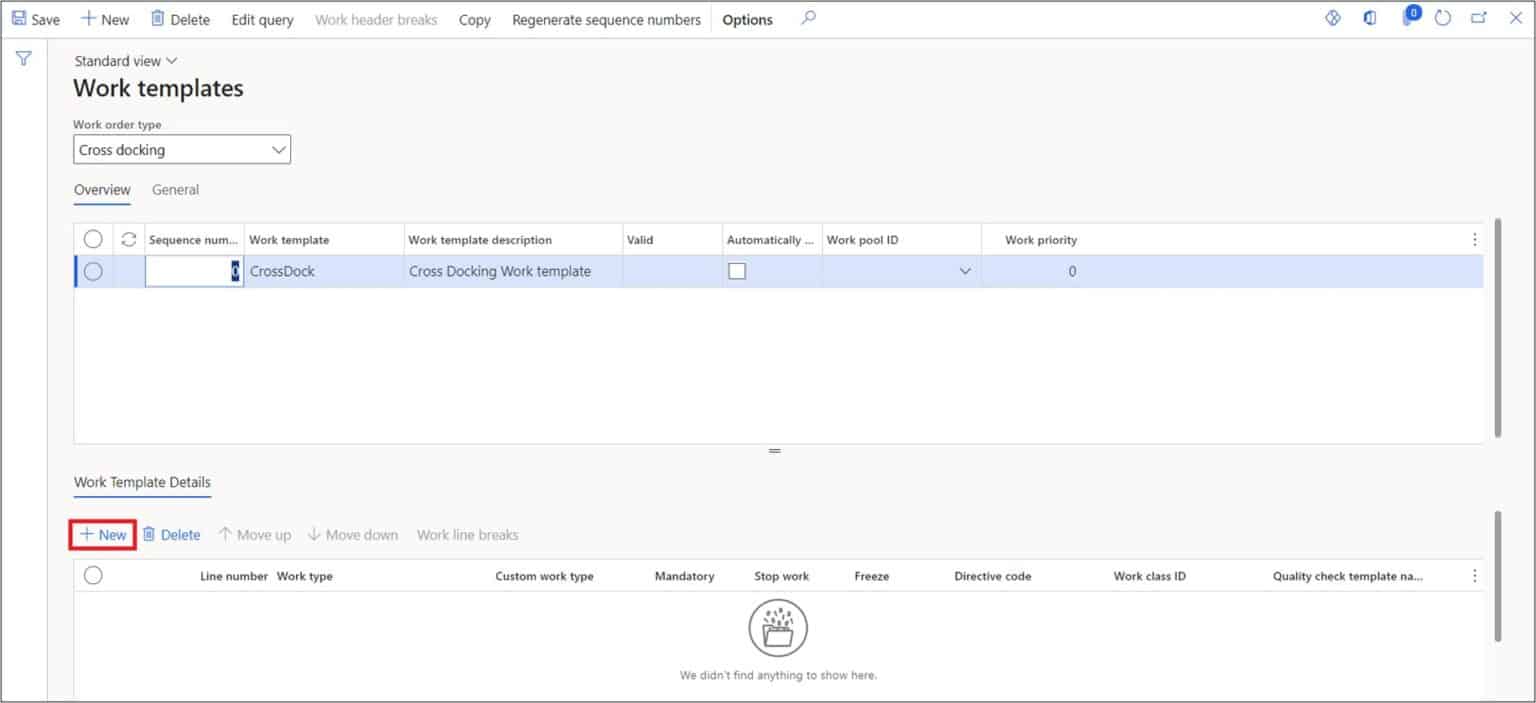Open the Work pool ID dropdown for CrossDock
The image size is (1536, 703).
point(965,271)
